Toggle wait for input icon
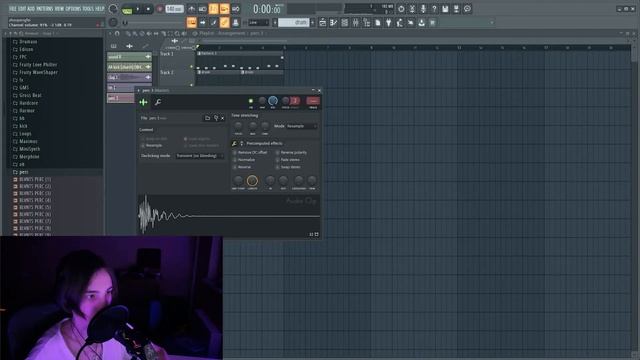 202,9
